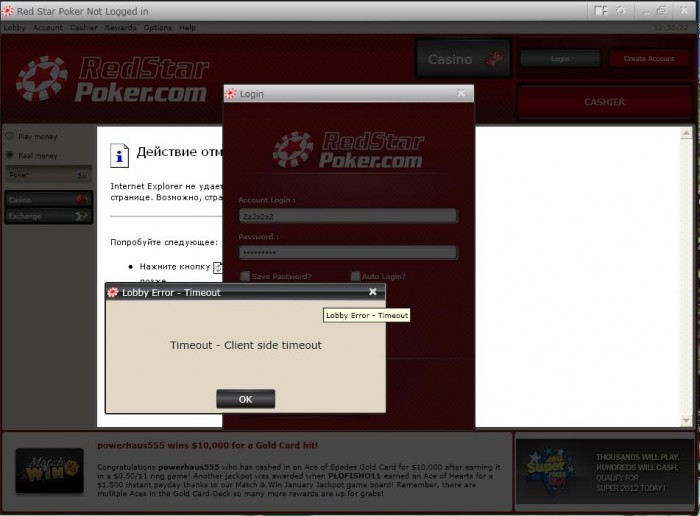
Task: Click the RedStar Poker logo in Login window
Action: [348, 150]
